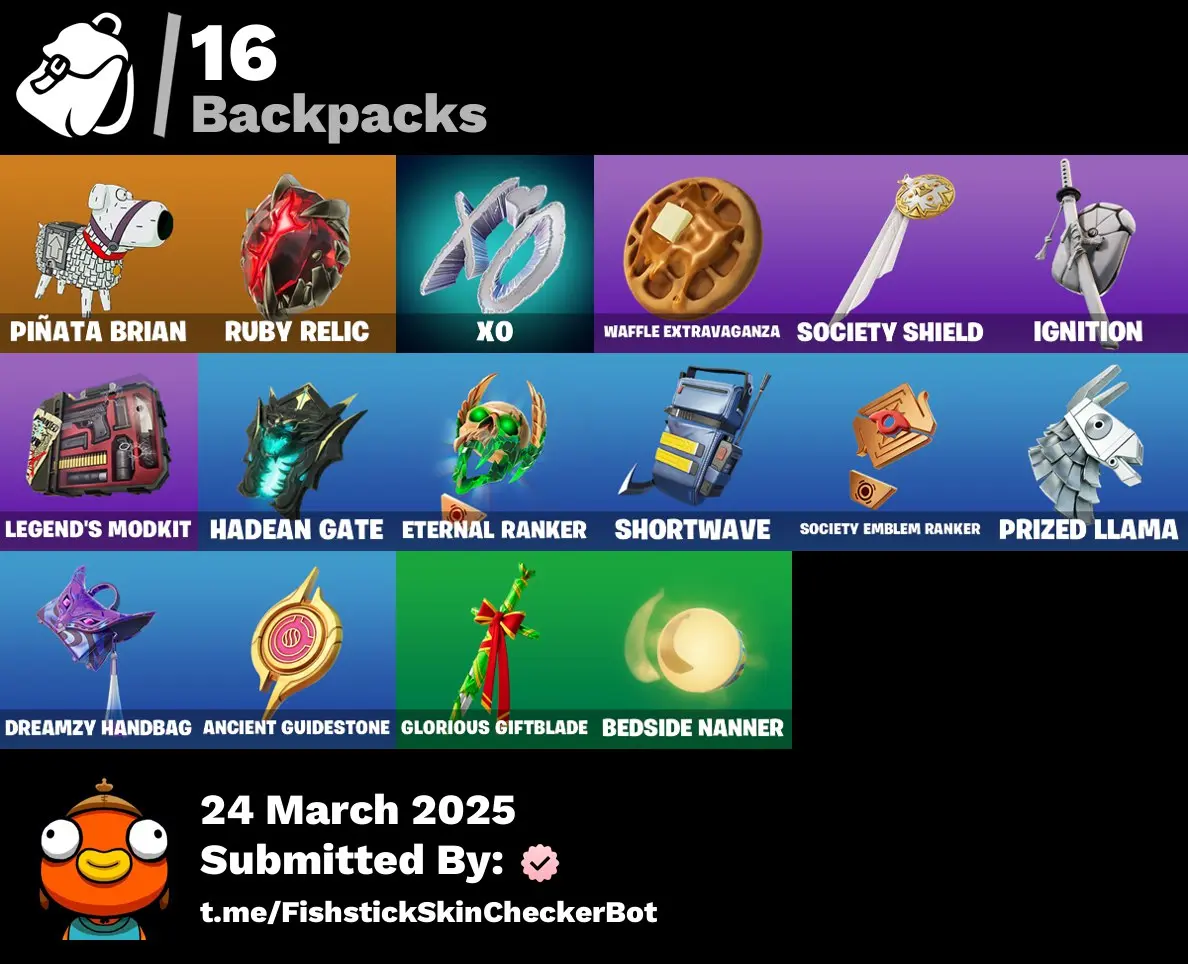1188x964 pixels.
Task: Click the Fishstick avatar icon
Action: pos(105,859)
